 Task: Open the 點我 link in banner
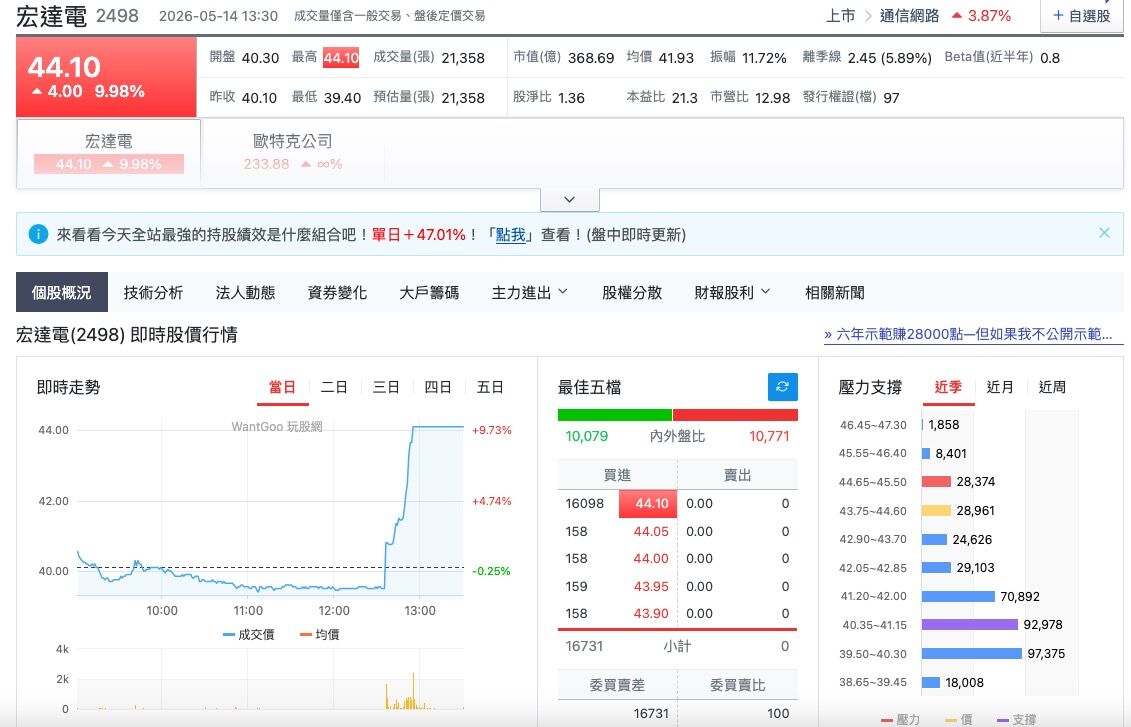pyautogui.click(x=511, y=234)
